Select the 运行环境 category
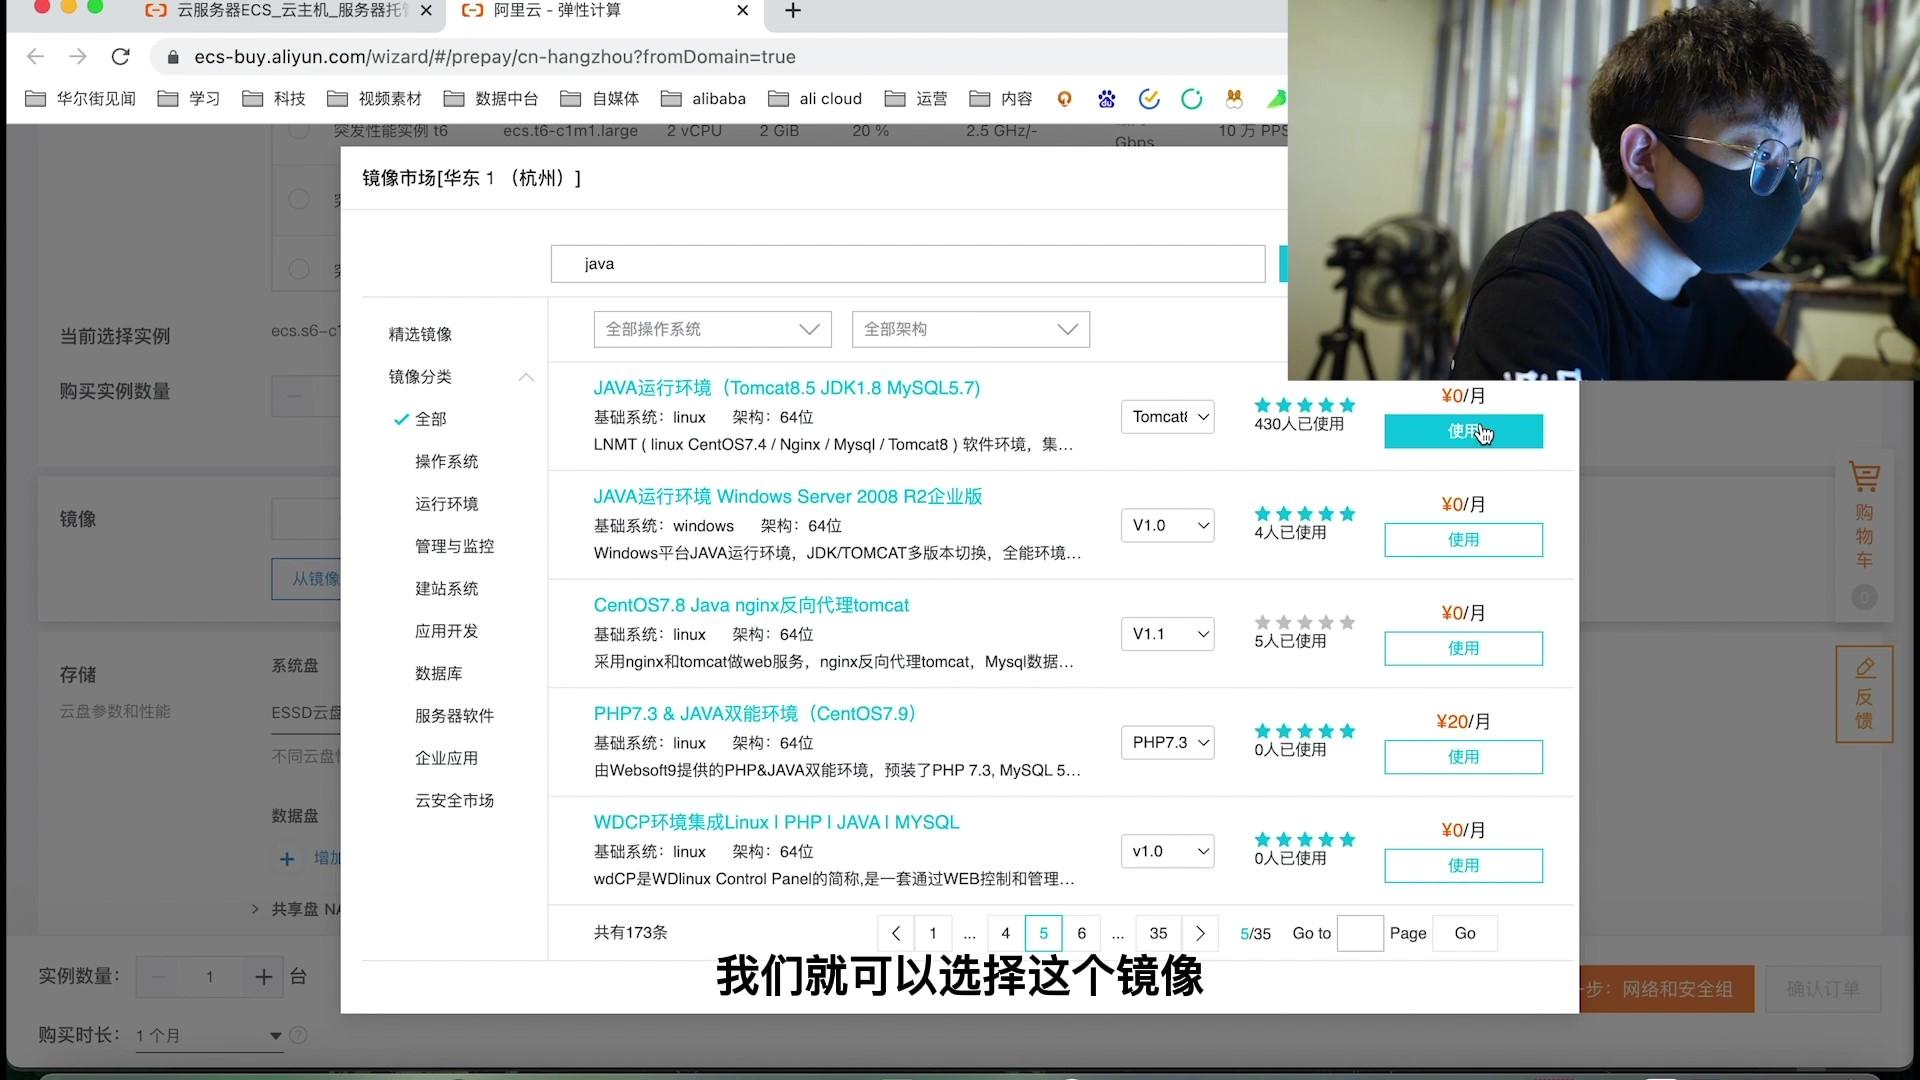Viewport: 1920px width, 1080px height. pyautogui.click(x=446, y=504)
